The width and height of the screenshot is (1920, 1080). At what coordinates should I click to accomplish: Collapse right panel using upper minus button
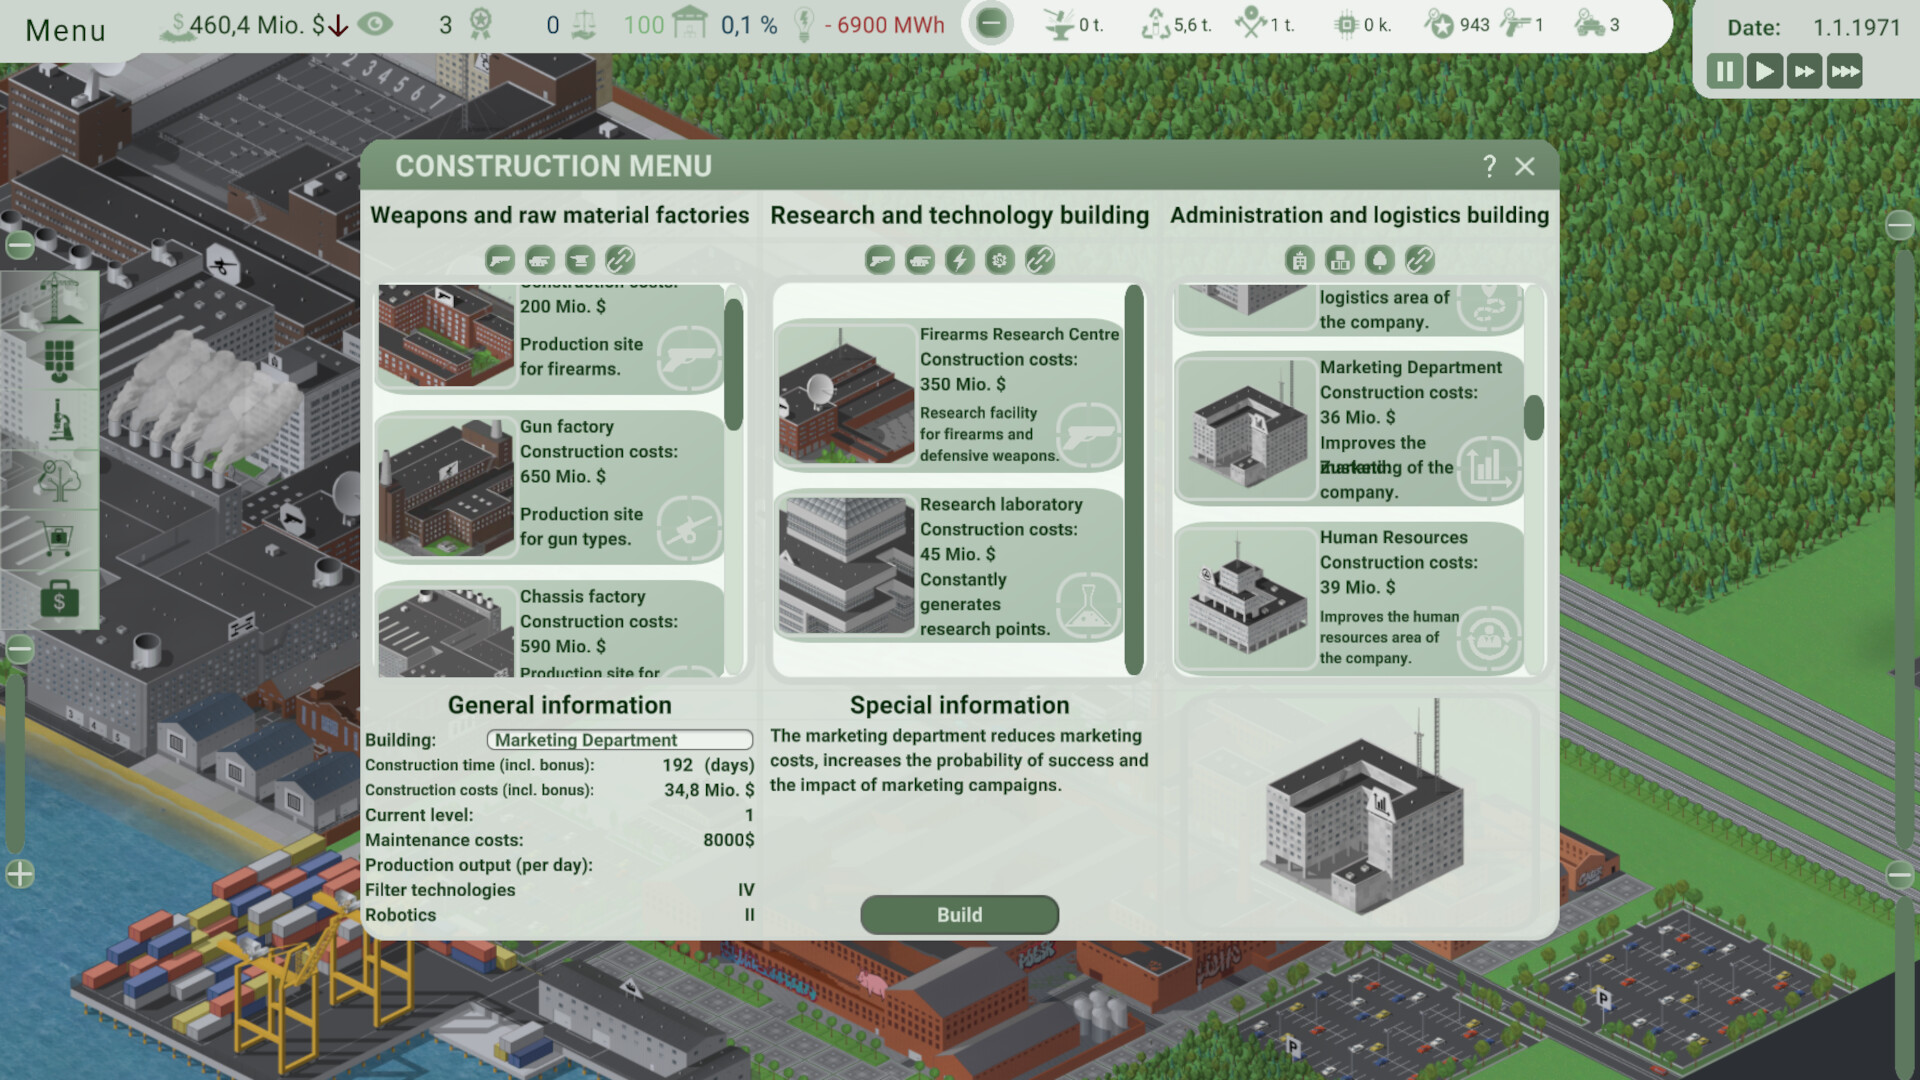click(x=1899, y=226)
